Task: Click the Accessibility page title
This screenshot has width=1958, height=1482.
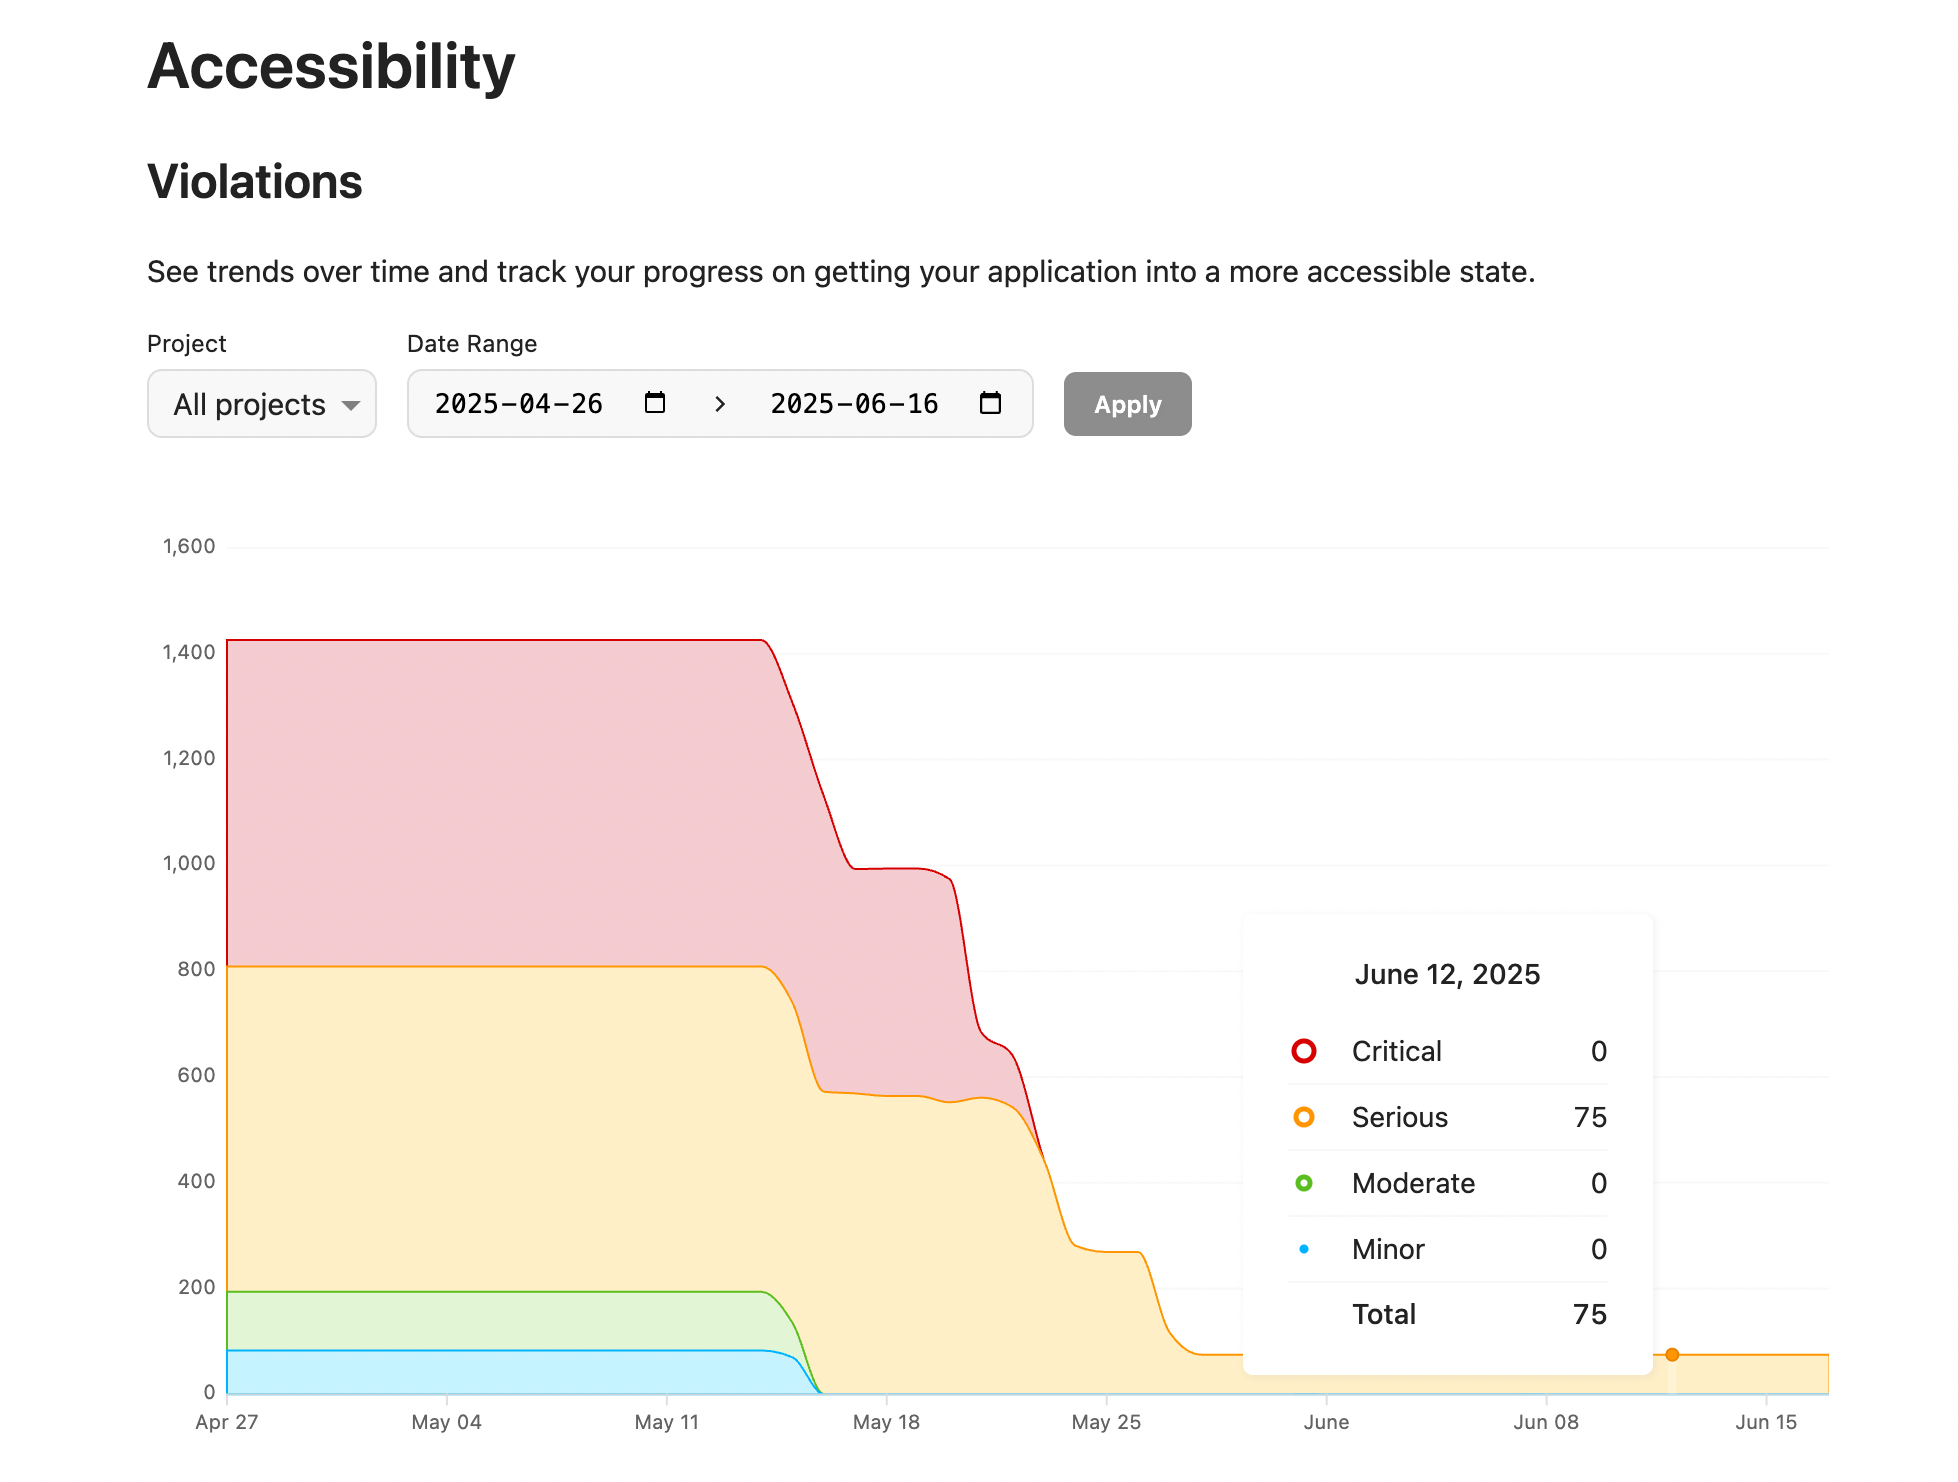Action: [x=330, y=65]
